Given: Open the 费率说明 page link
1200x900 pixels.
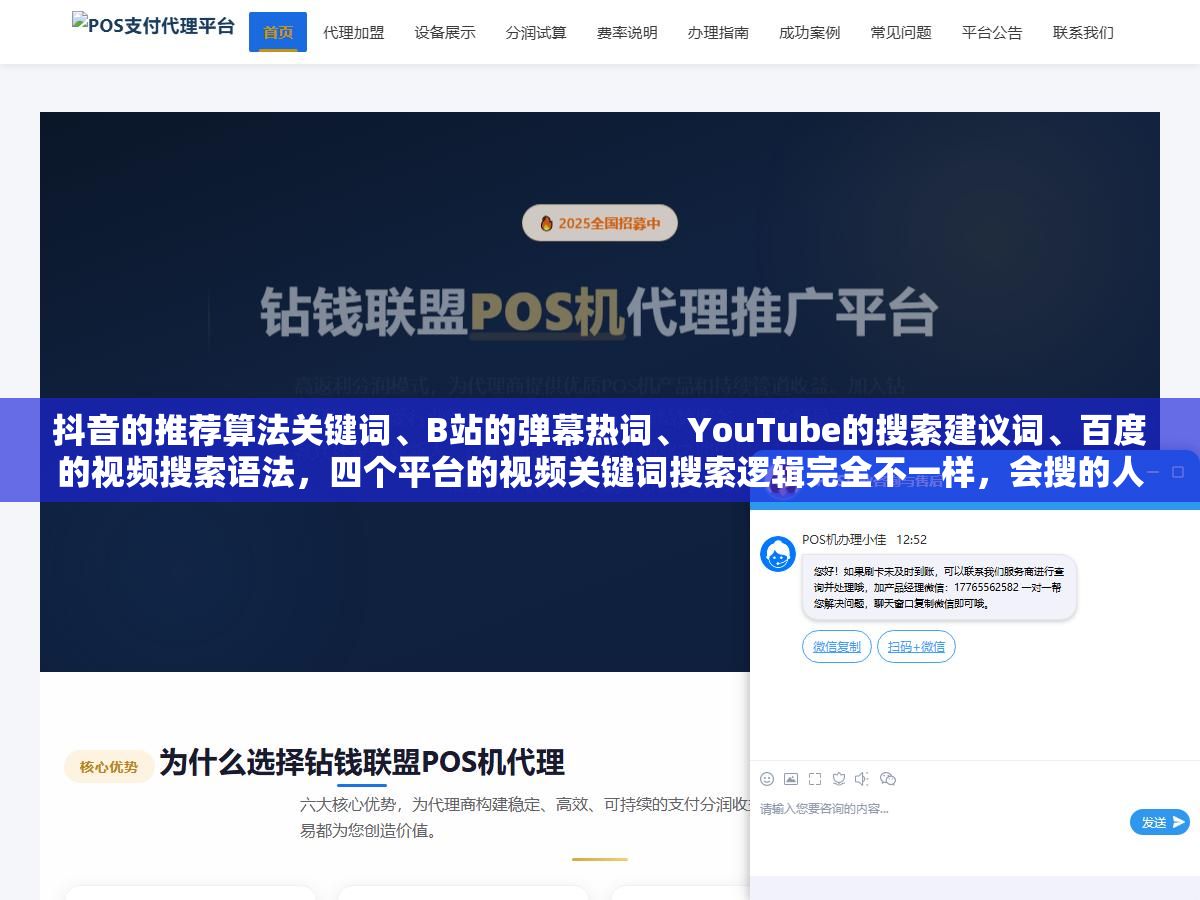Looking at the screenshot, I should [627, 32].
